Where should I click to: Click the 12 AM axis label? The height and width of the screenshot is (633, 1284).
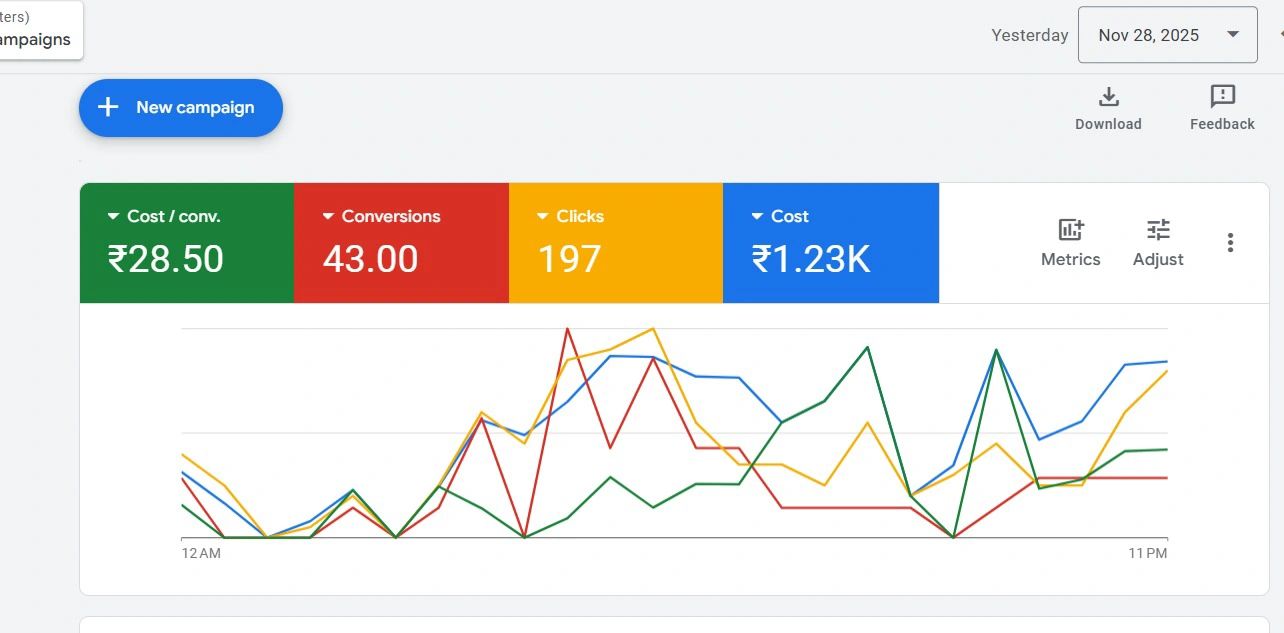click(201, 553)
